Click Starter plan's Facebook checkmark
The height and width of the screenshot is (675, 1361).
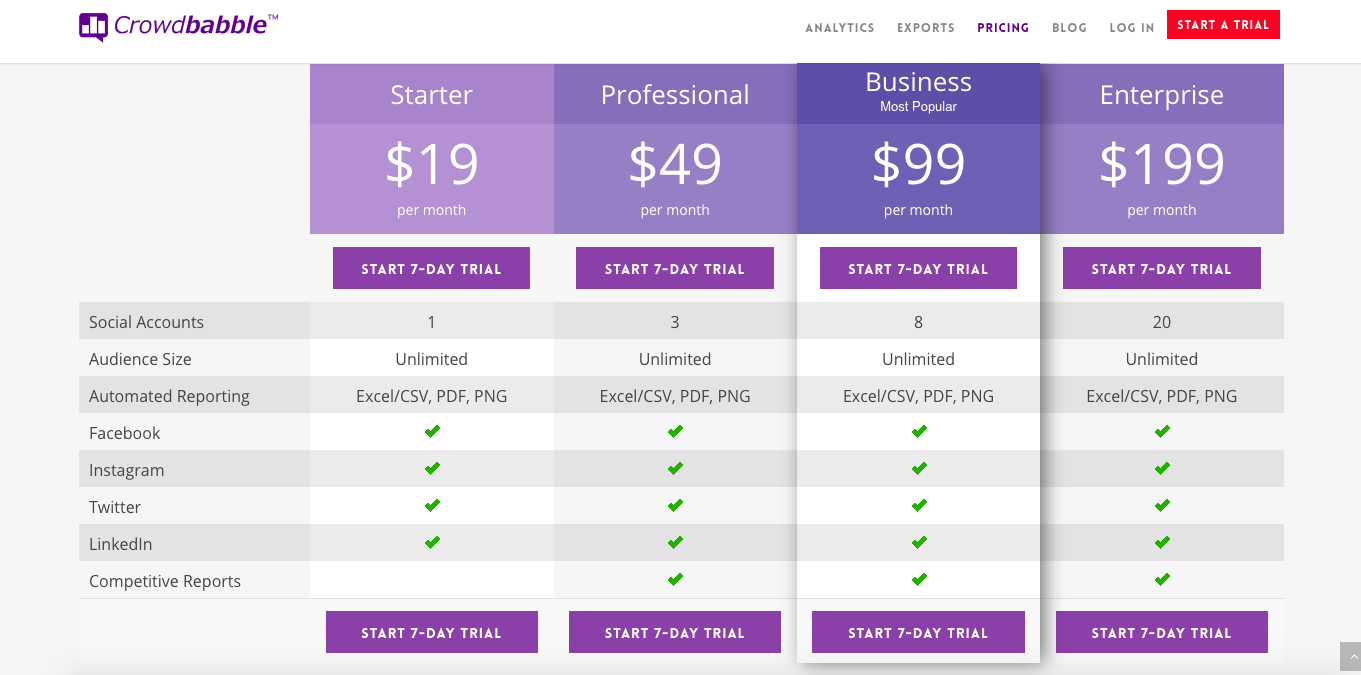click(432, 432)
